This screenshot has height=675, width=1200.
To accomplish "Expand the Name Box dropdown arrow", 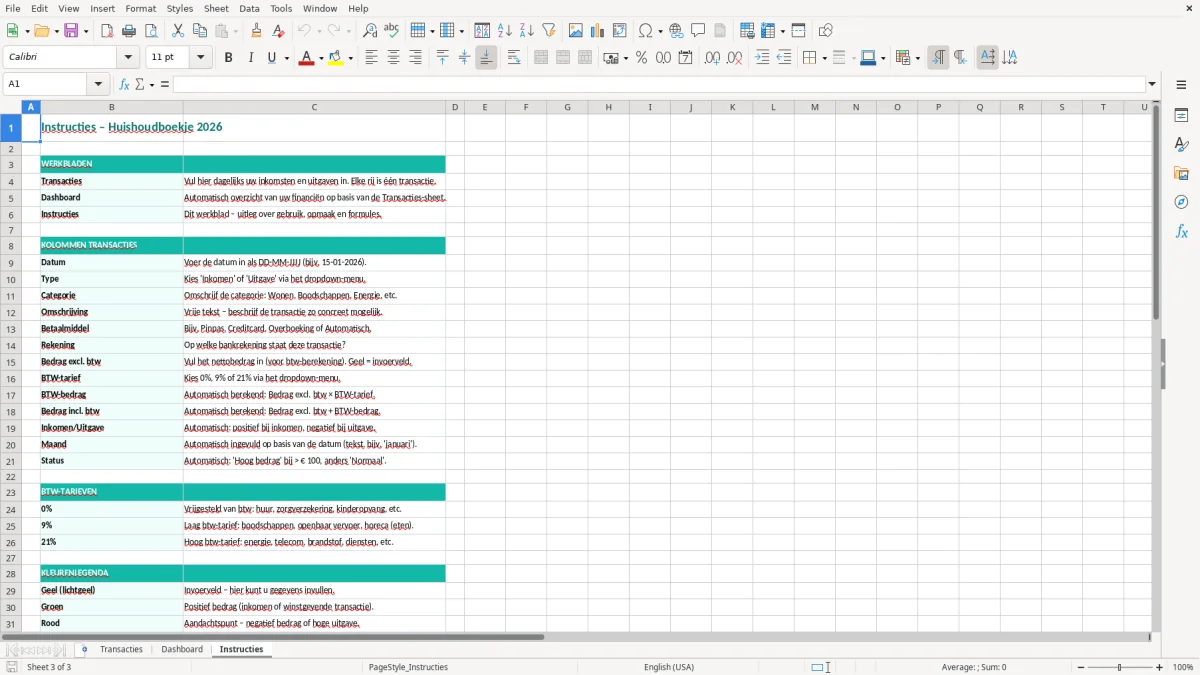I will tap(98, 84).
